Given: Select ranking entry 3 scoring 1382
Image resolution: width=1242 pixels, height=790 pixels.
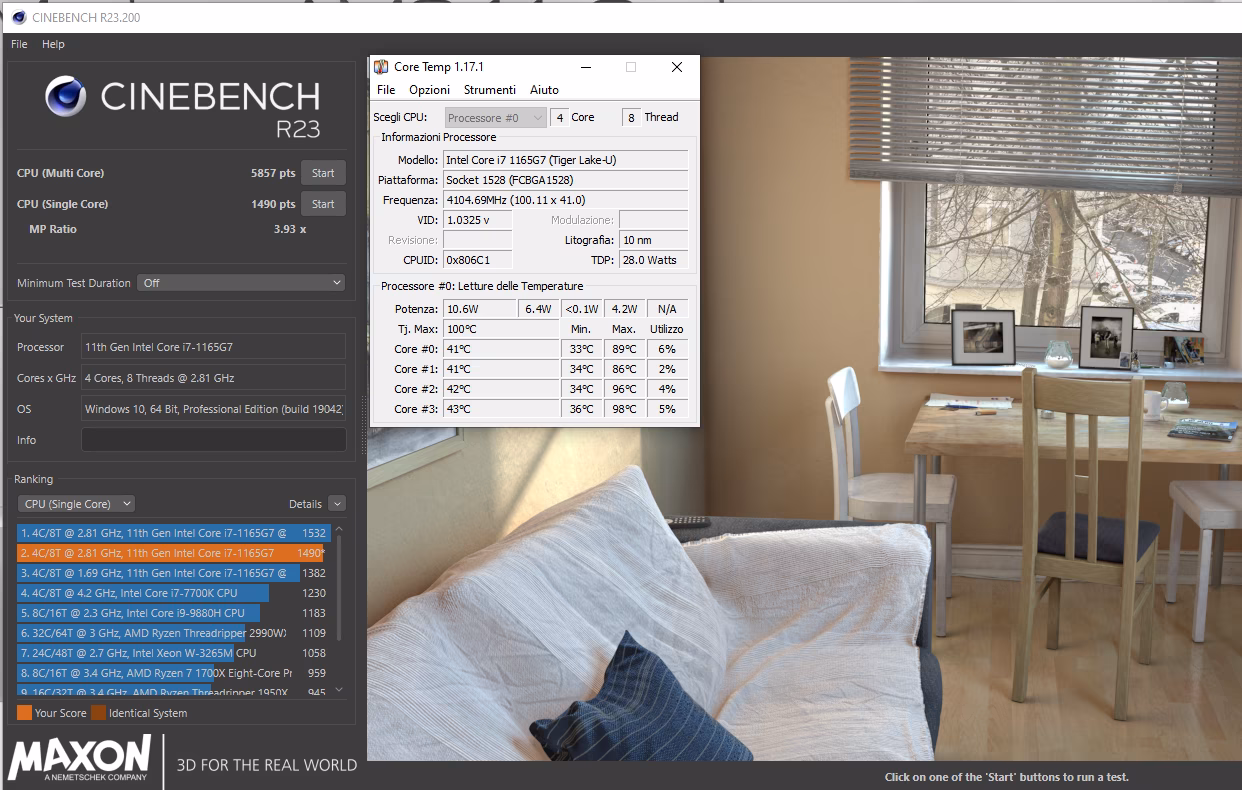Looking at the screenshot, I should tap(172, 573).
